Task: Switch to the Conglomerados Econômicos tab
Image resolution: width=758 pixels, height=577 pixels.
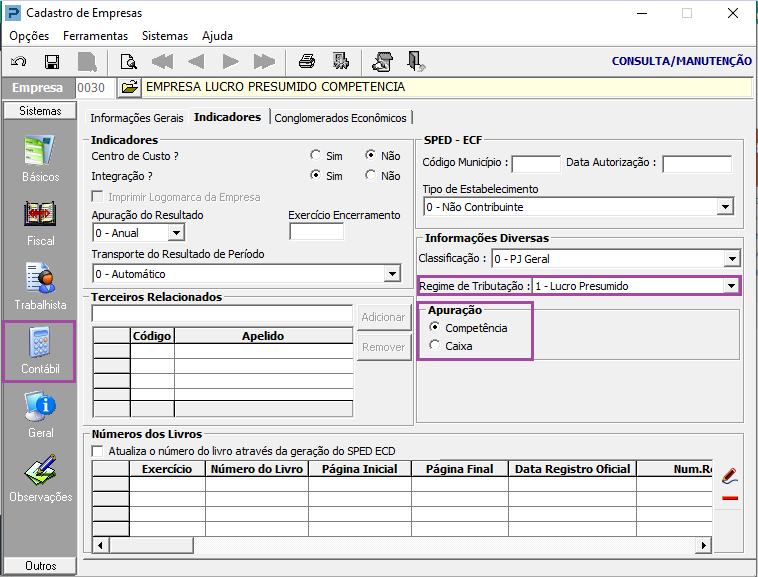Action: 340,118
